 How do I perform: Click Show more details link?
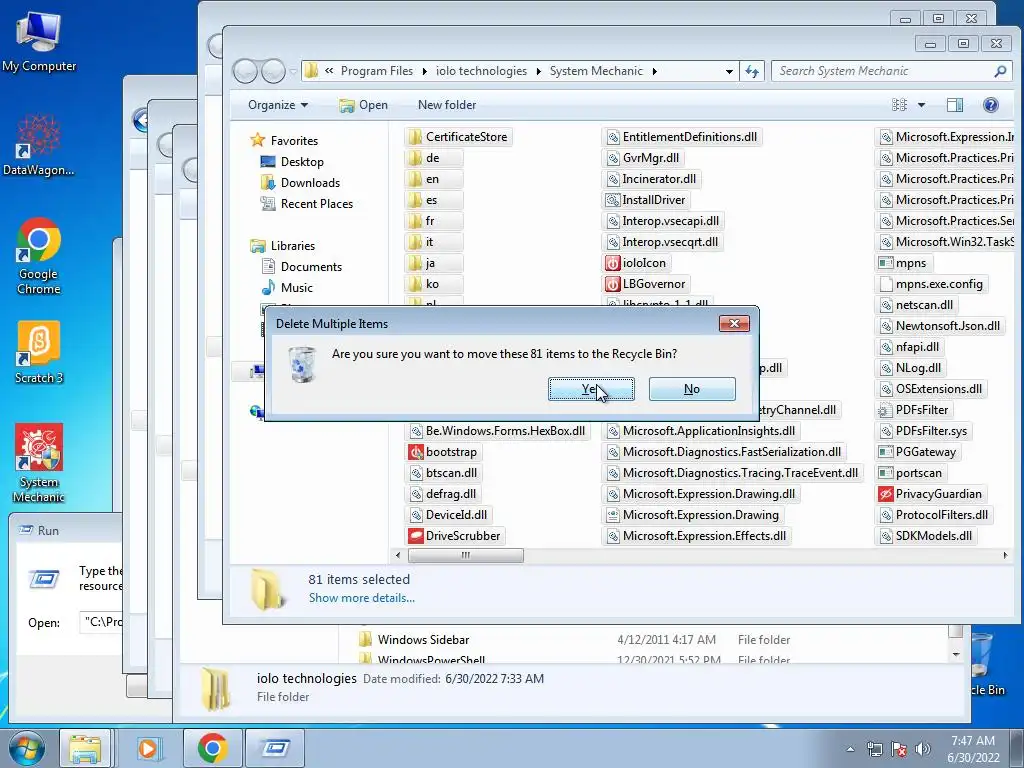coord(361,598)
